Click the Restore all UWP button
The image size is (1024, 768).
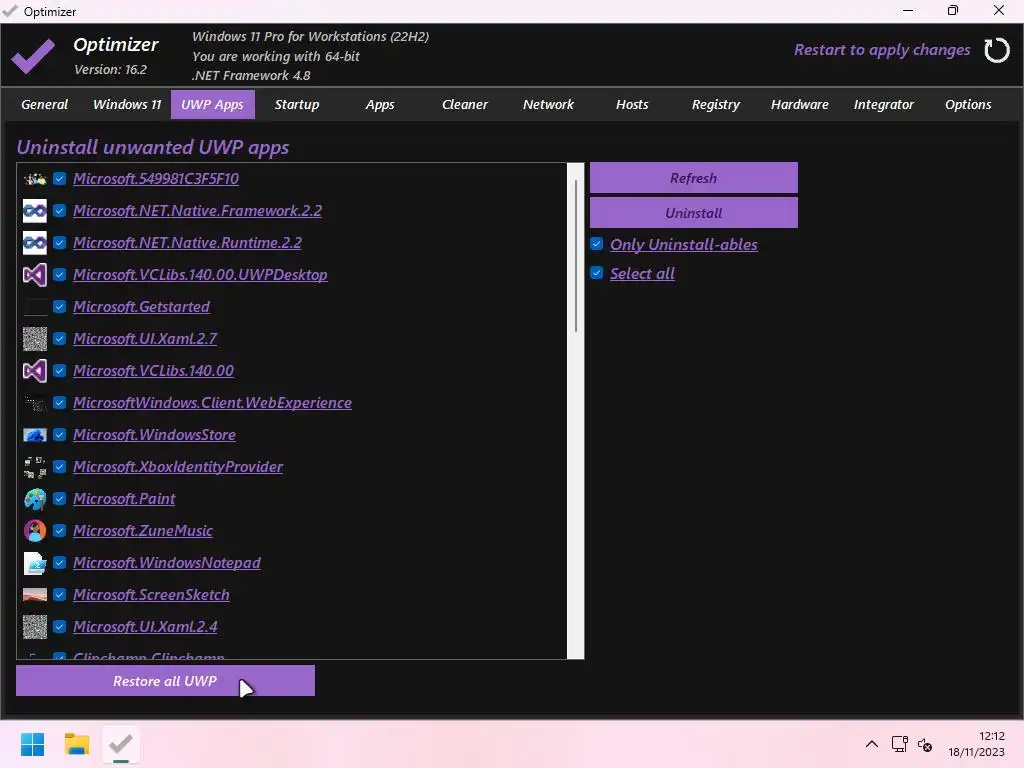[x=165, y=680]
